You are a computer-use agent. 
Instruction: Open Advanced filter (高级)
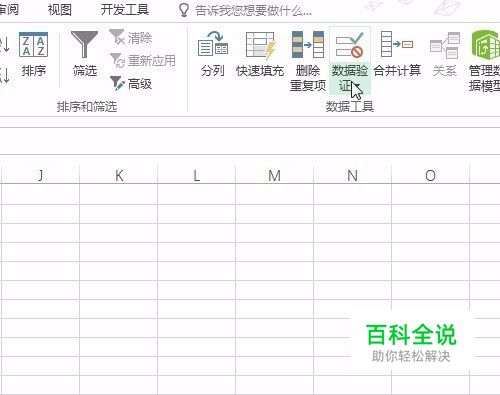pyautogui.click(x=131, y=83)
